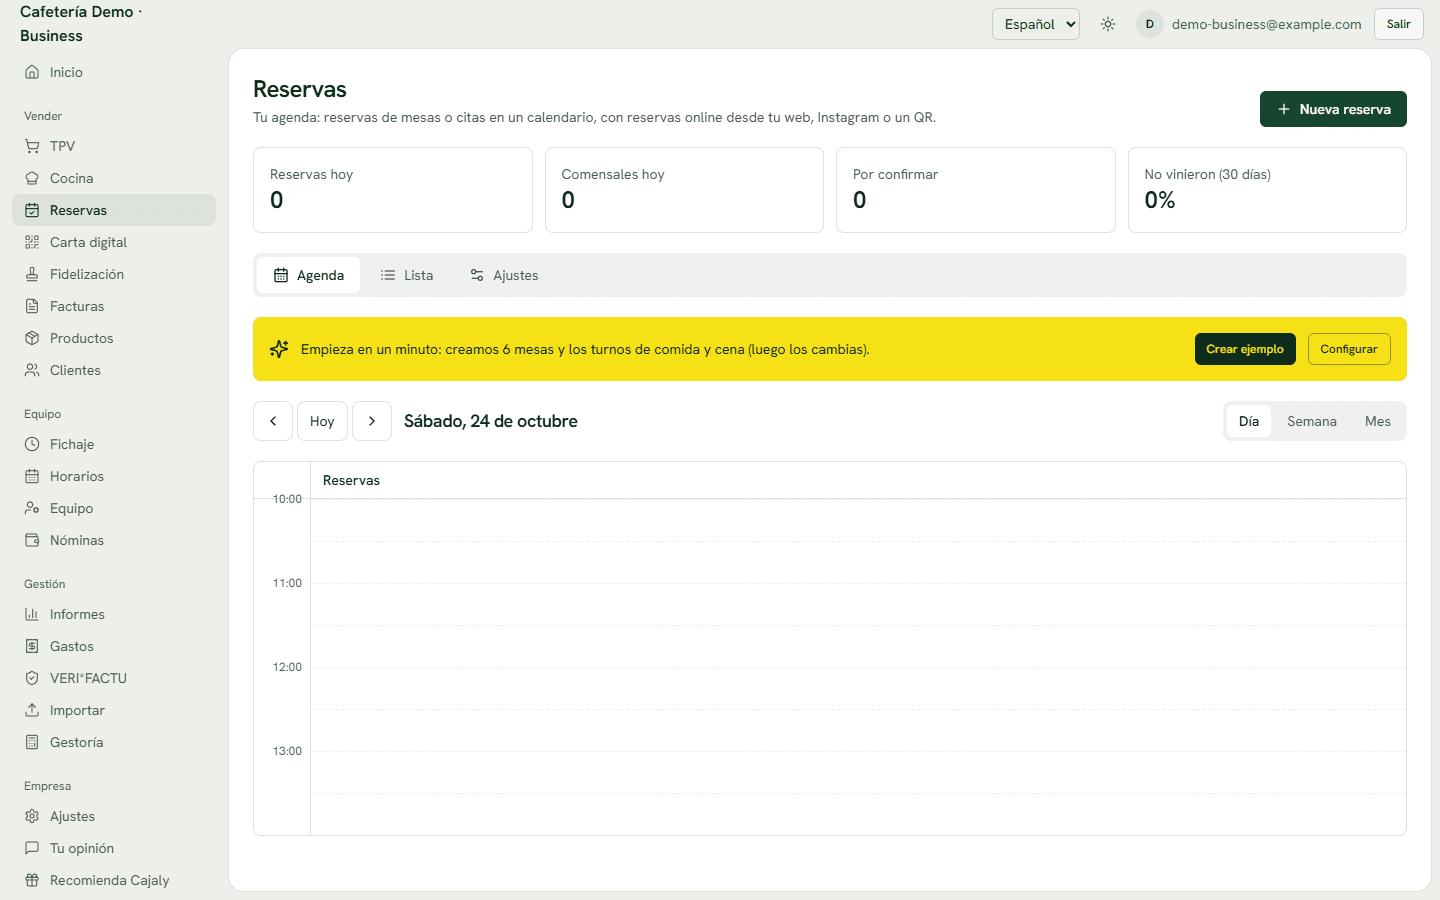The image size is (1440, 900).
Task: Click the user avatar D
Action: (1150, 24)
